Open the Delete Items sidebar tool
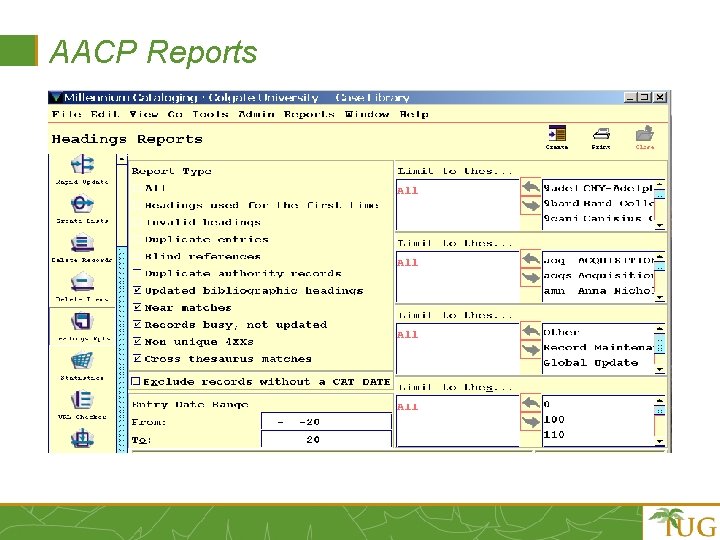 click(x=82, y=287)
